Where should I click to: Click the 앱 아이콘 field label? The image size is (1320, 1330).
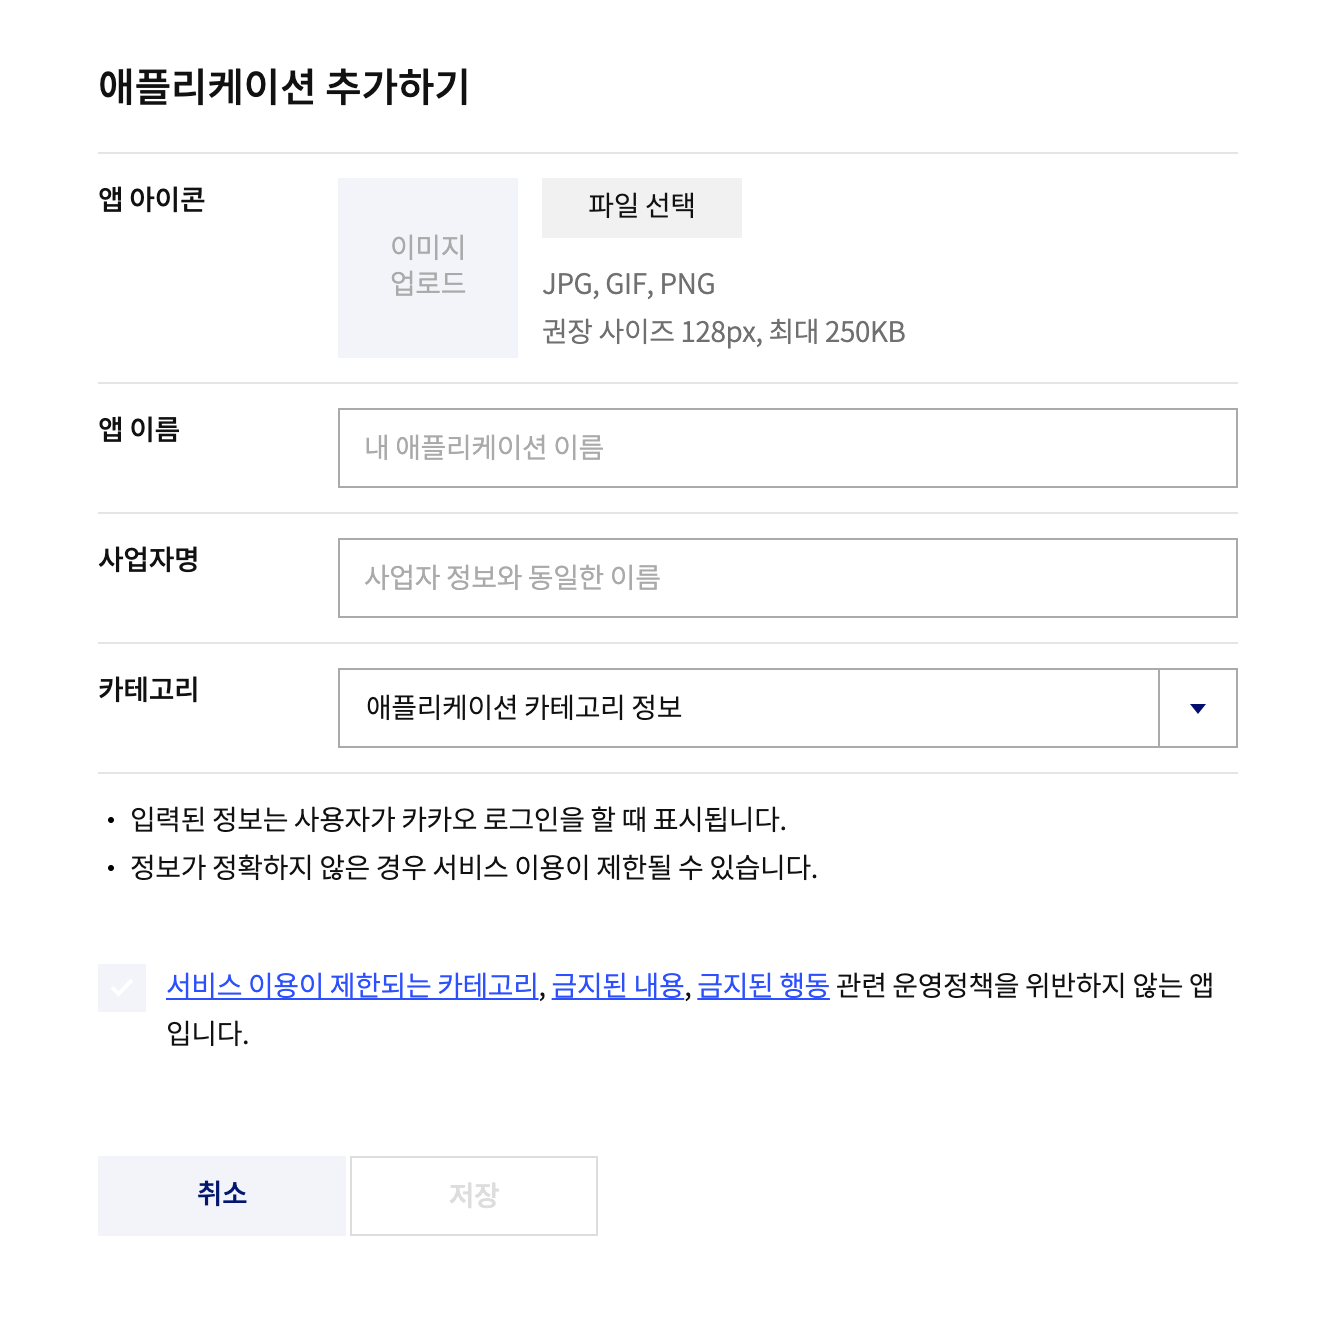(x=152, y=199)
